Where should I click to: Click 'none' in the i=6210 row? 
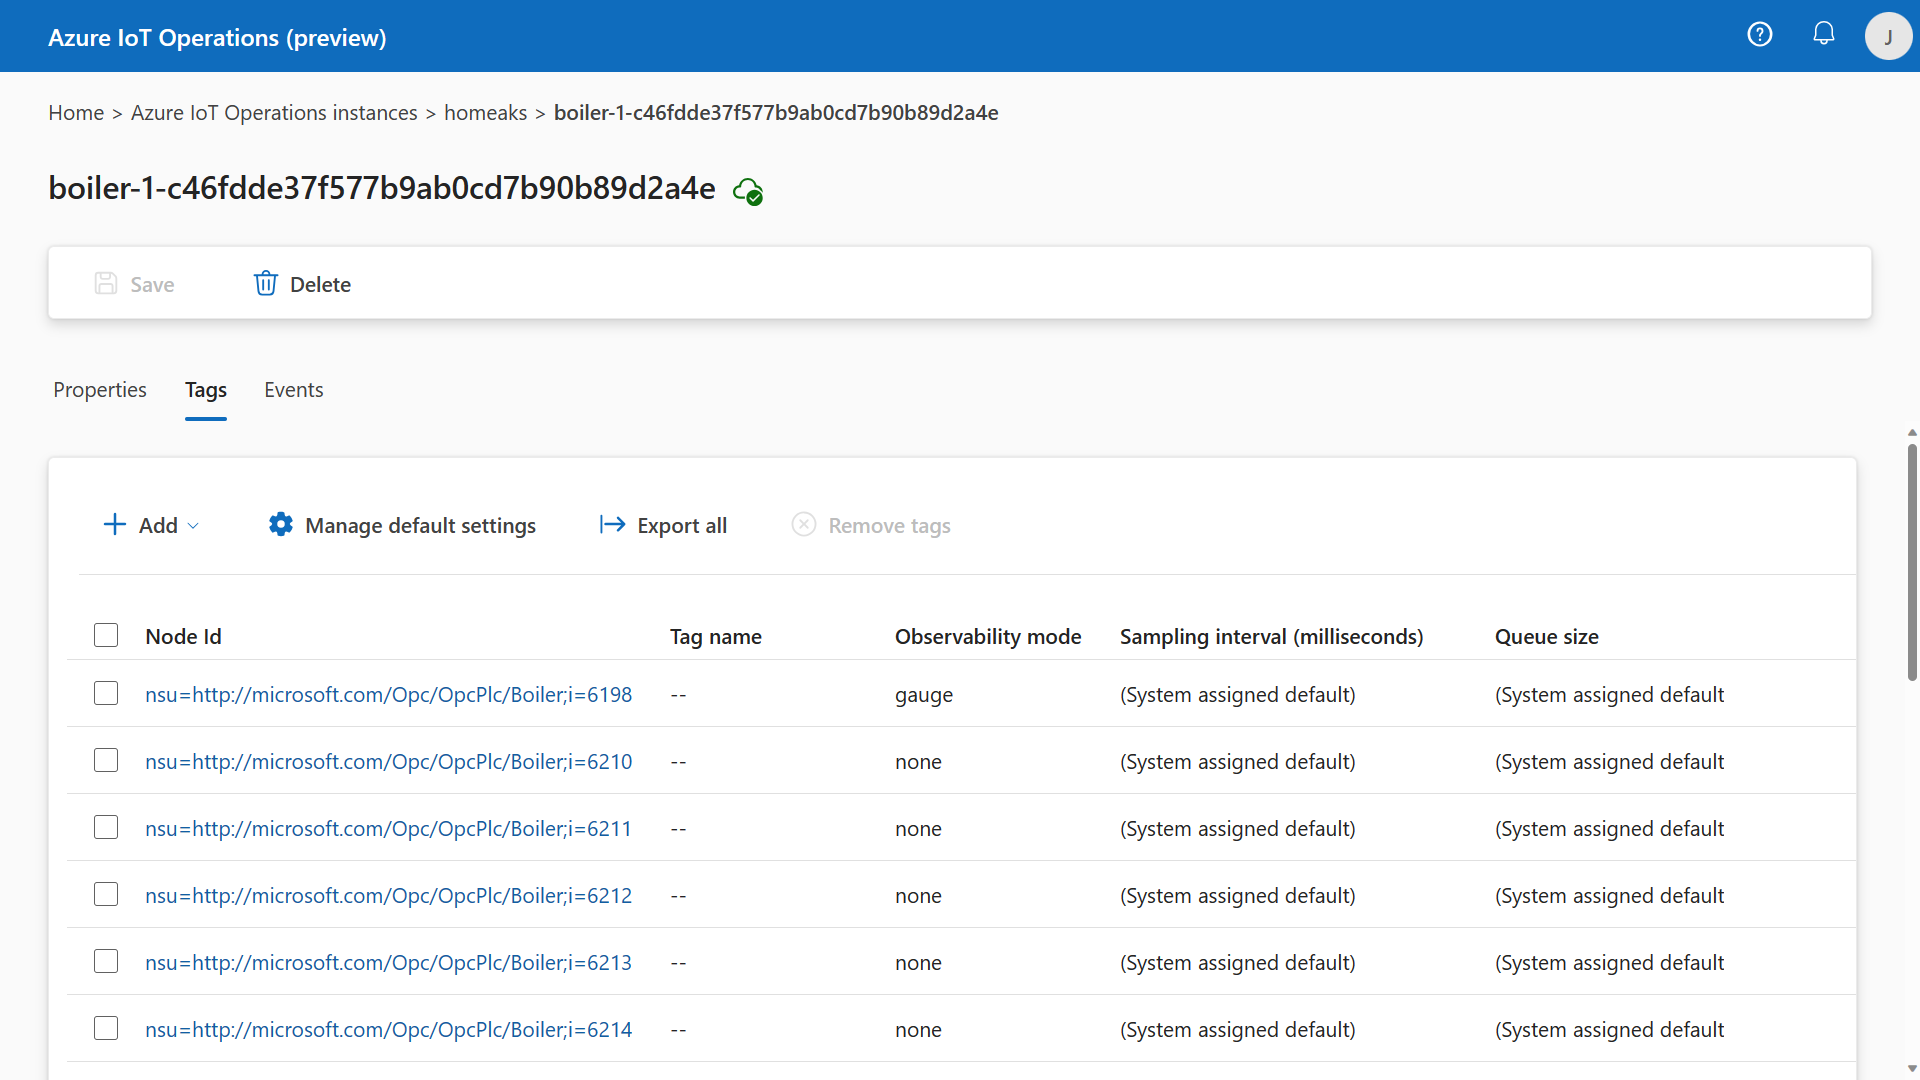(x=918, y=762)
